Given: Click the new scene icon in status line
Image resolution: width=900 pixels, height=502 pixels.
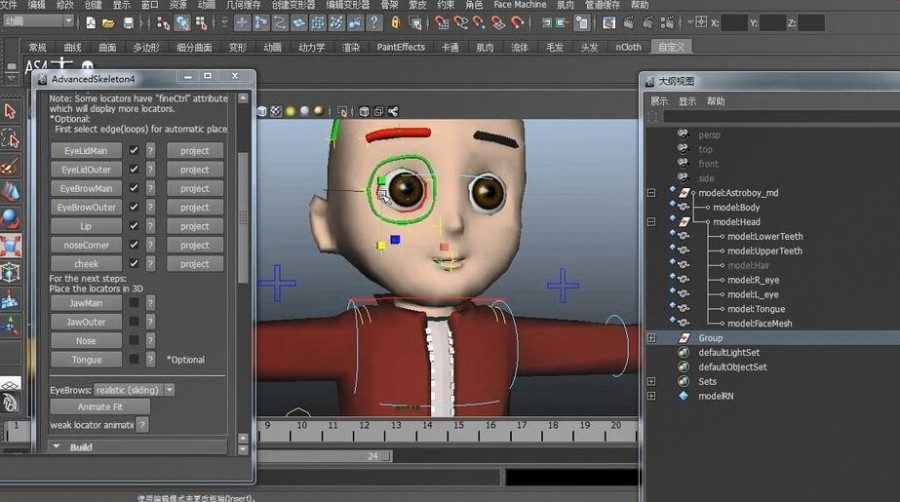Looking at the screenshot, I should (x=91, y=22).
